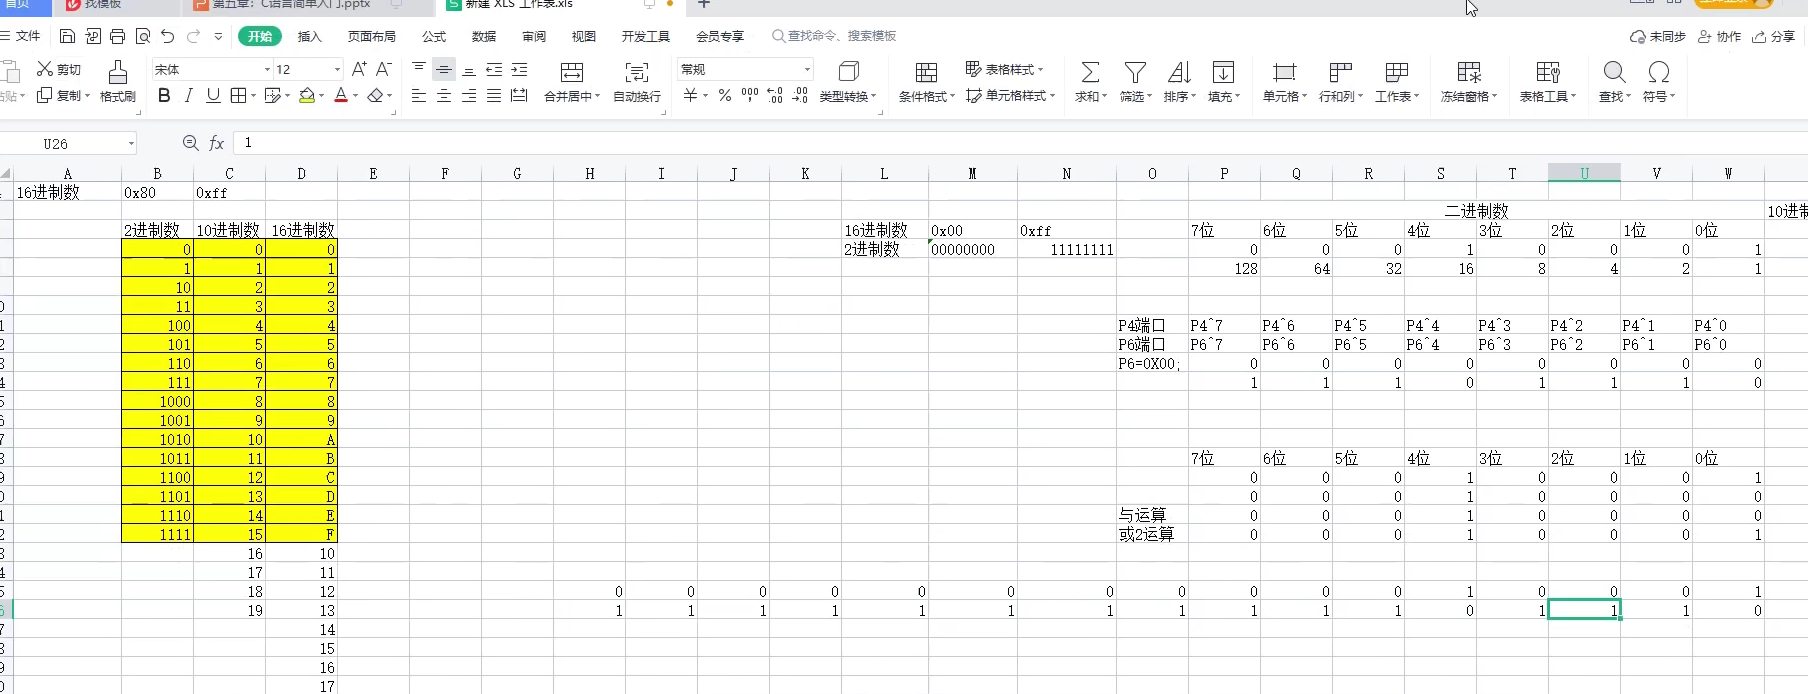Apply bottom vertical alignment
1808x694 pixels.
[x=469, y=69]
